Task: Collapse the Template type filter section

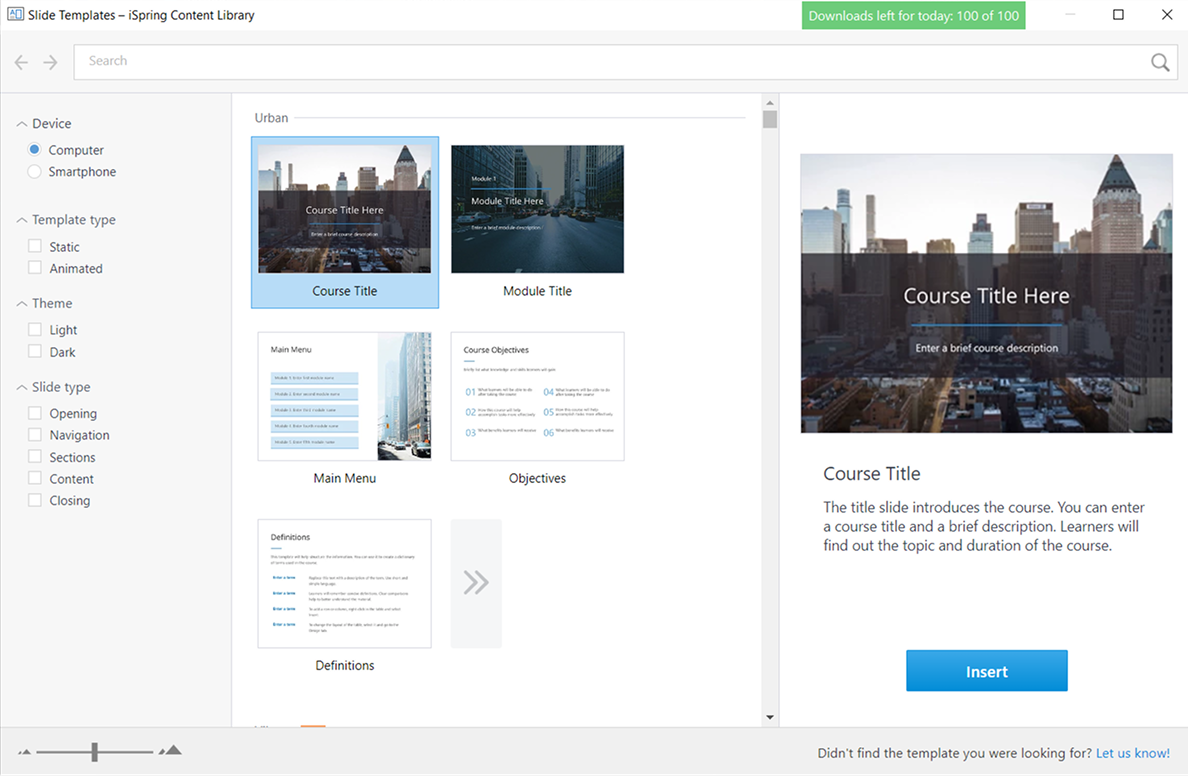Action: point(22,220)
